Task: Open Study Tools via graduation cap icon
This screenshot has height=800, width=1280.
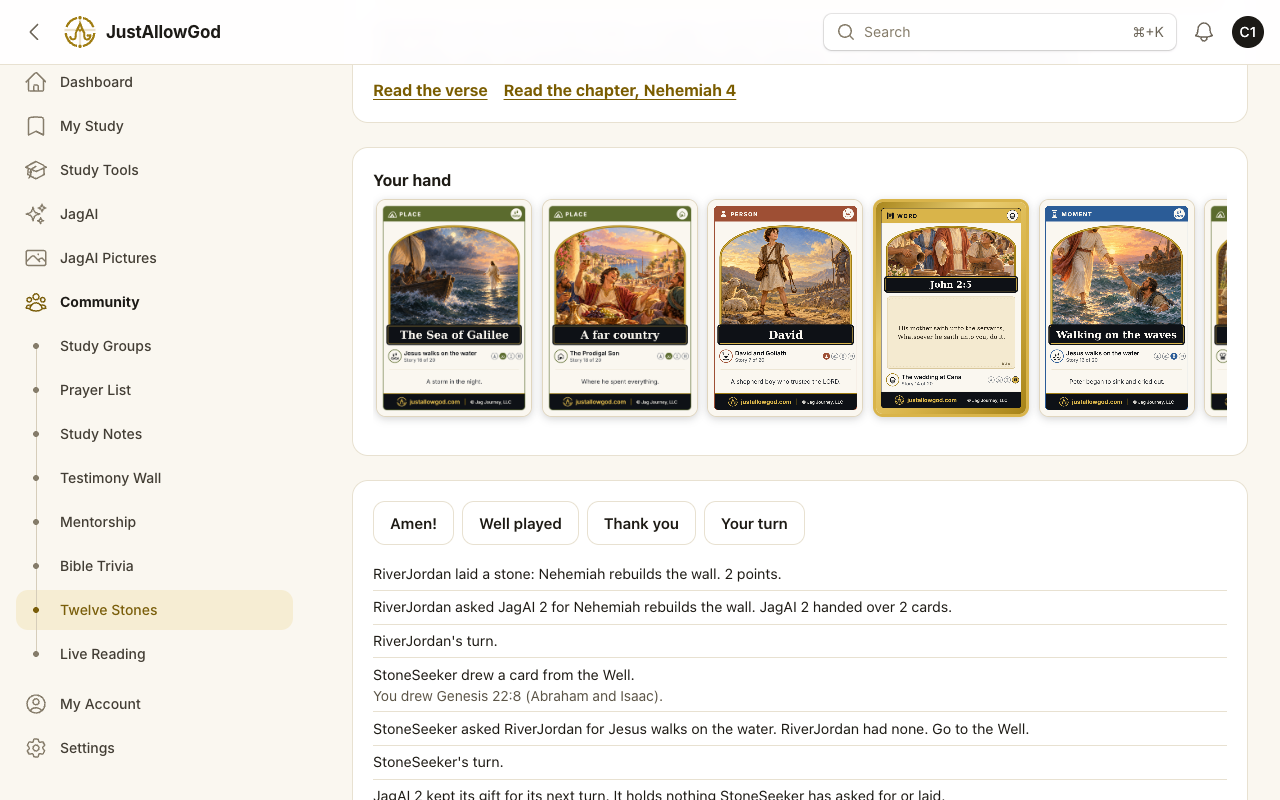Action: [x=36, y=170]
